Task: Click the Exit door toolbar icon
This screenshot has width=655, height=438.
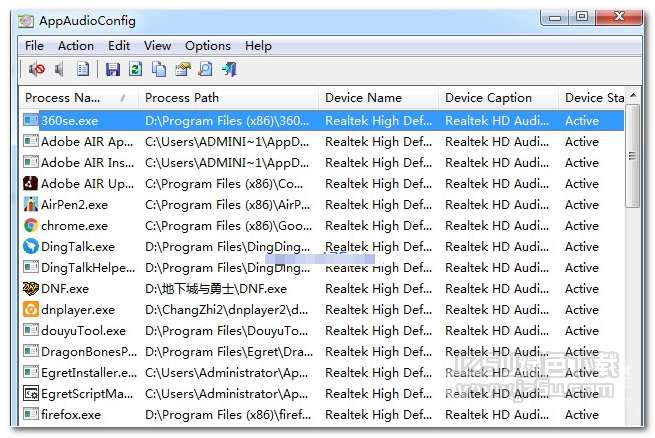Action: pos(229,69)
